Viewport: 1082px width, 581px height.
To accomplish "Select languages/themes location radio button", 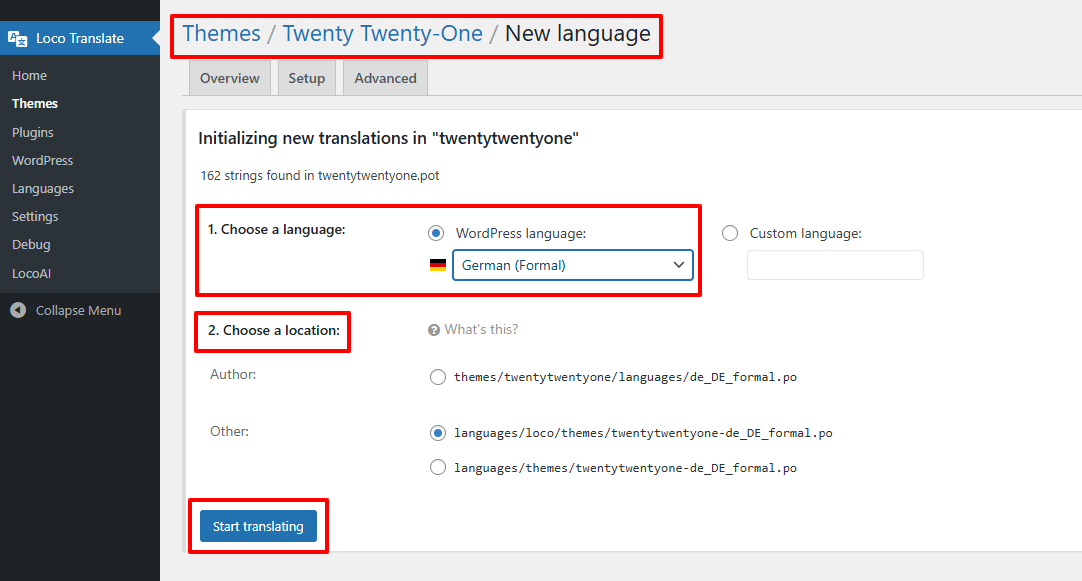I will pyautogui.click(x=437, y=468).
